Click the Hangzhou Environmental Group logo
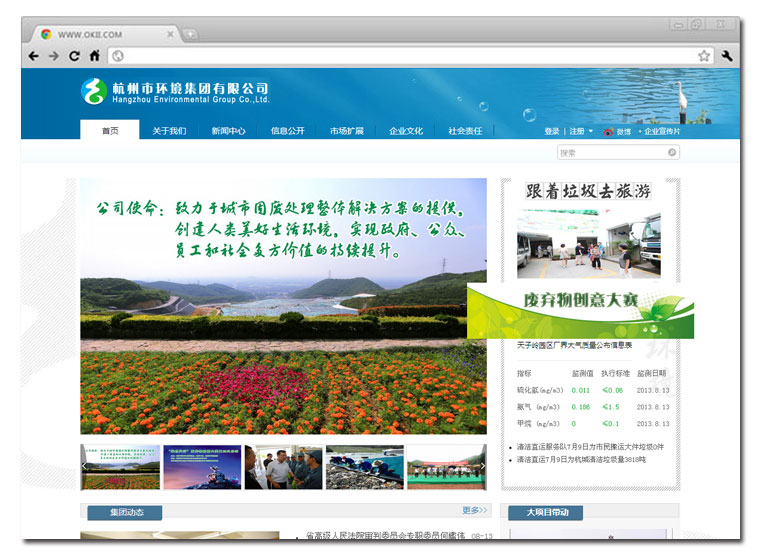 [93, 91]
